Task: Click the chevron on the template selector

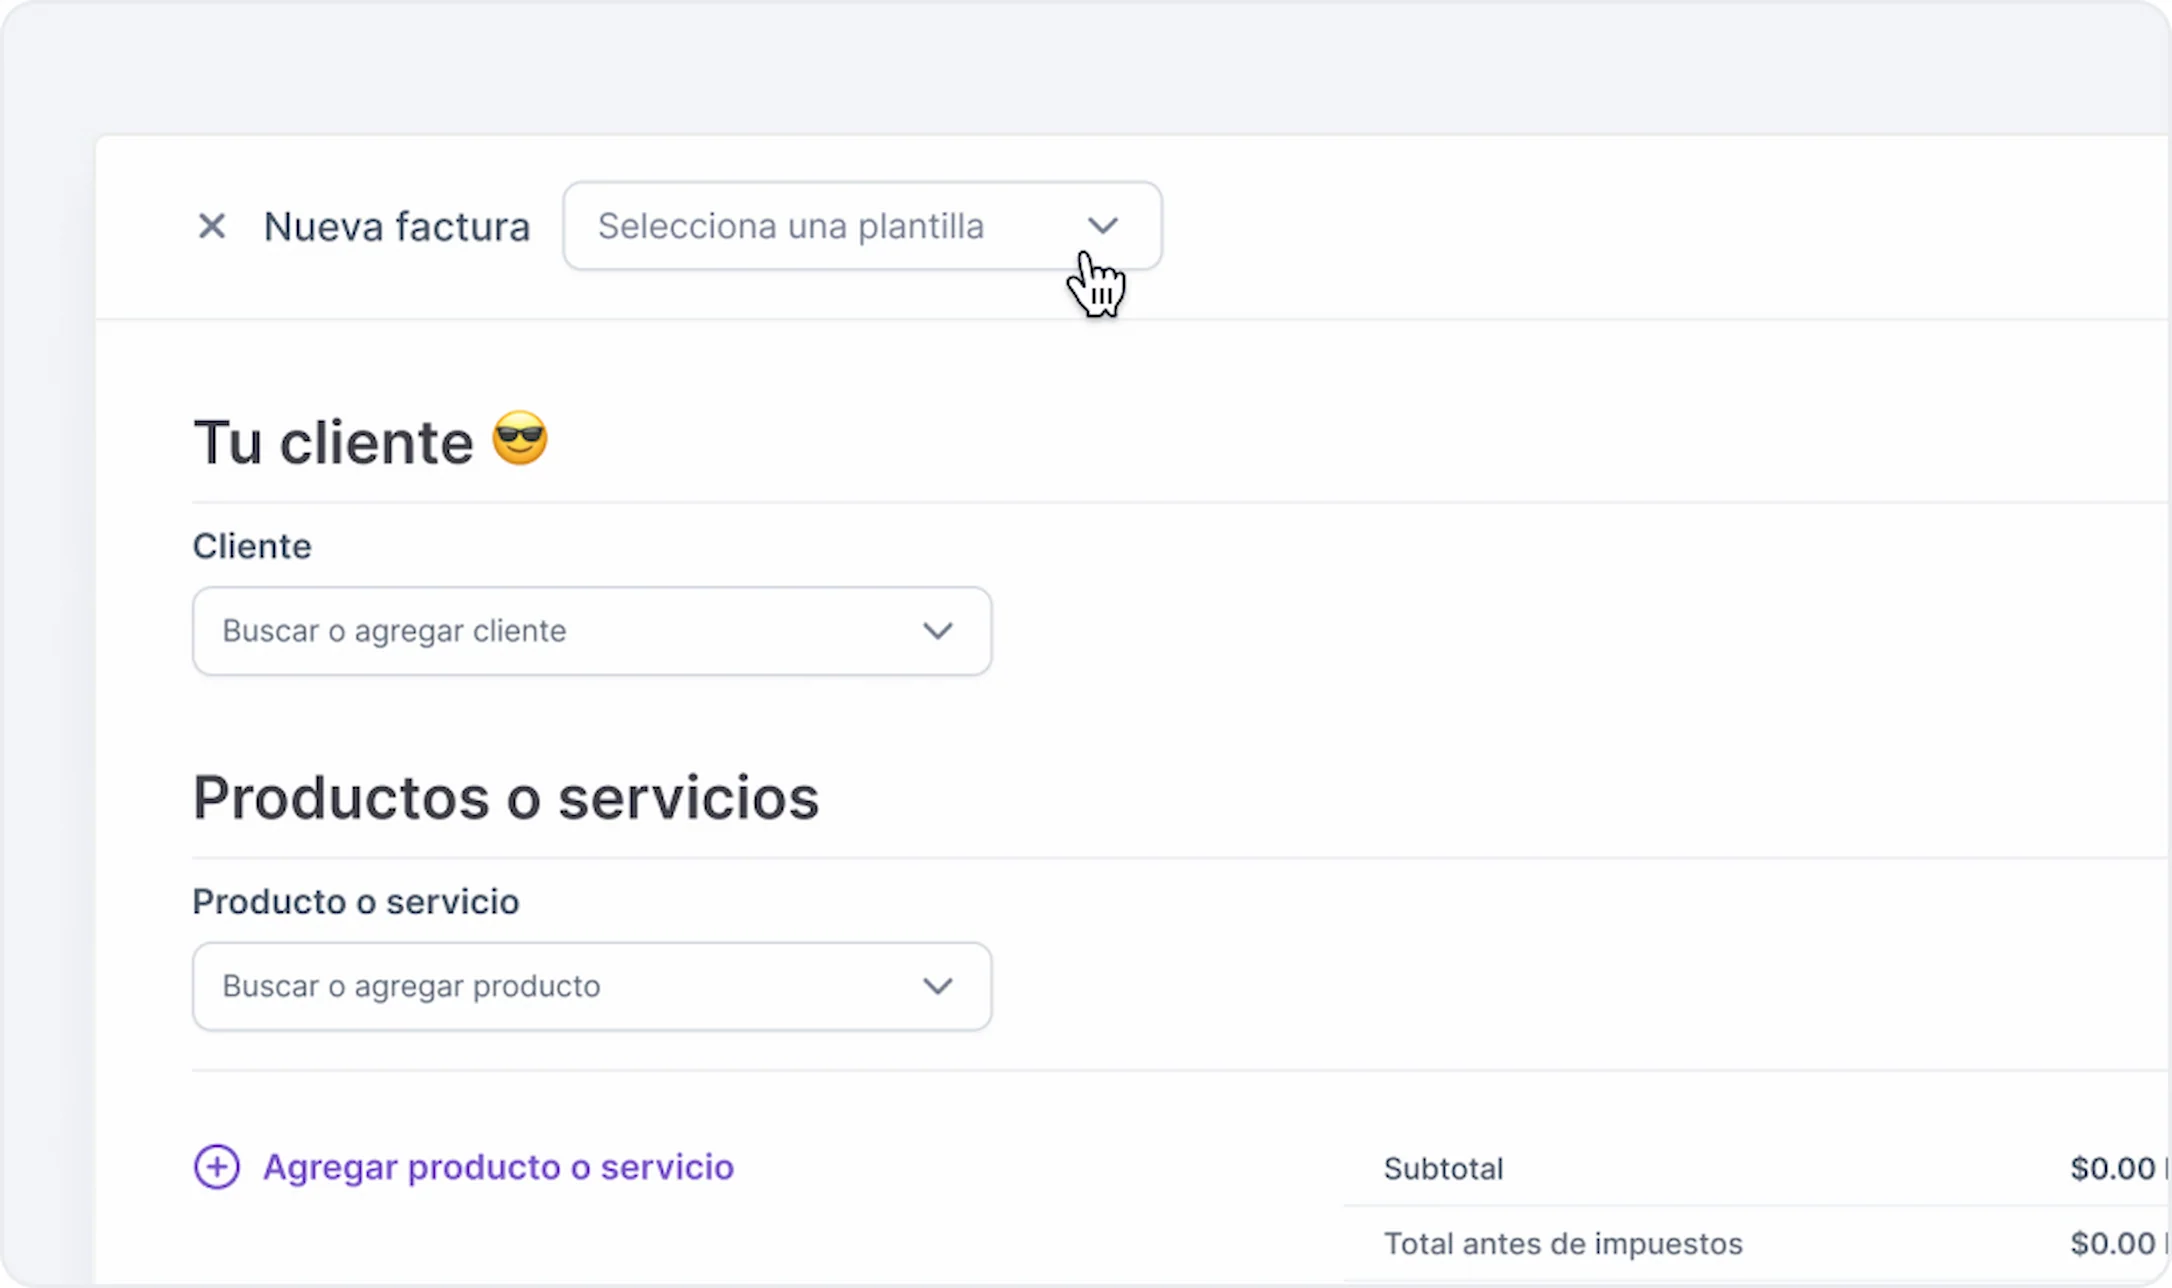Action: 1103,226
